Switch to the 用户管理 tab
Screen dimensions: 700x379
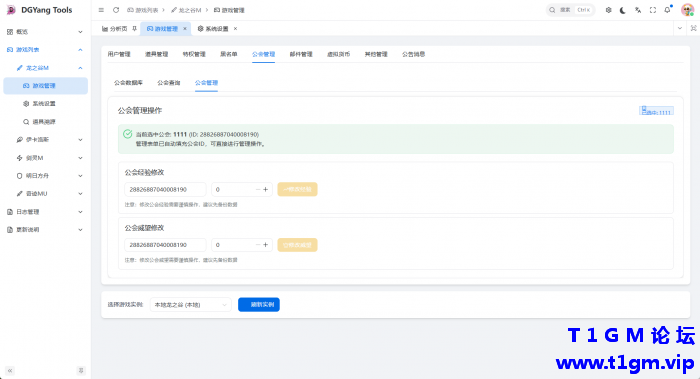(x=119, y=54)
